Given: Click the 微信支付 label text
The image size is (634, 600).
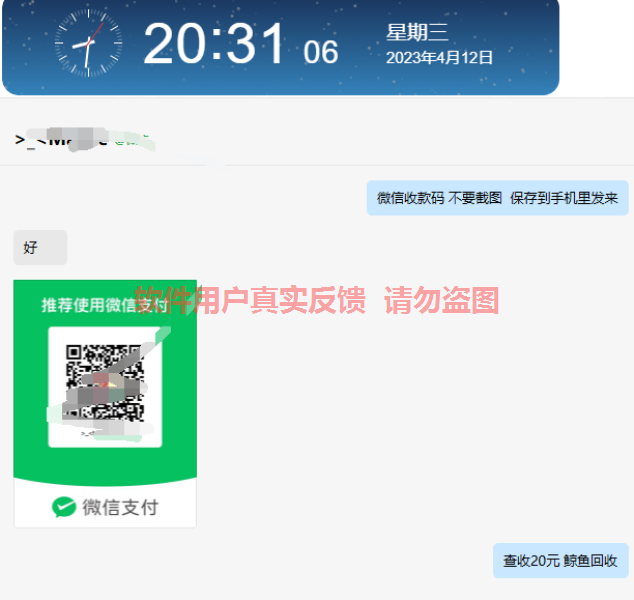Looking at the screenshot, I should pos(120,507).
